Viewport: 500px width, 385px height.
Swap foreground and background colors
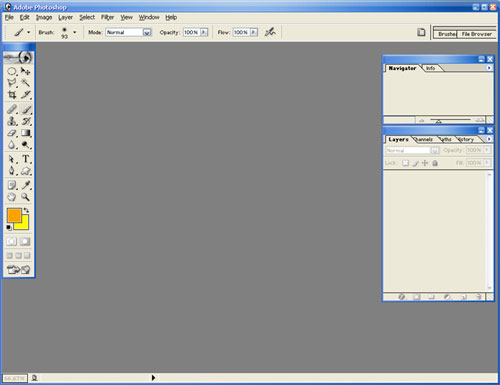pyautogui.click(x=26, y=210)
